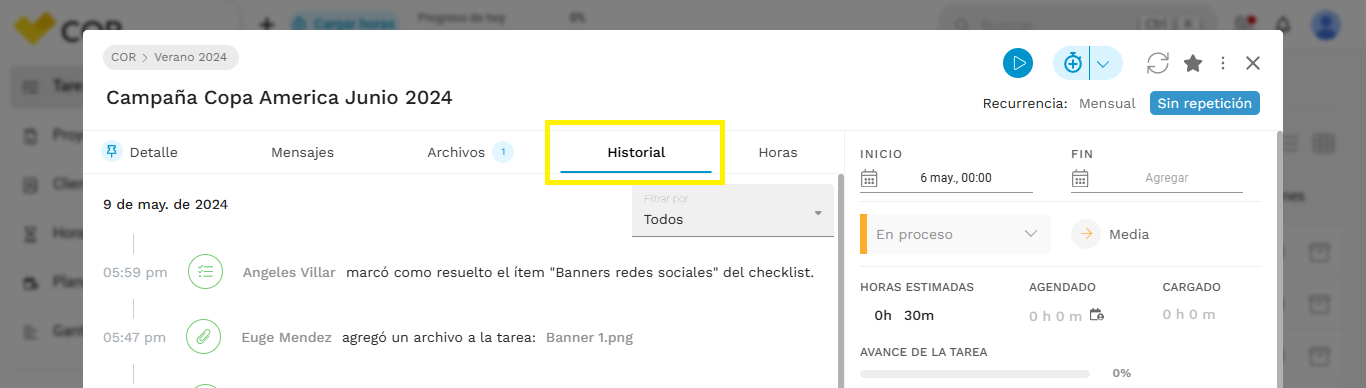The width and height of the screenshot is (1366, 388).
Task: Click the FIN calendar icon
Action: click(x=1079, y=178)
